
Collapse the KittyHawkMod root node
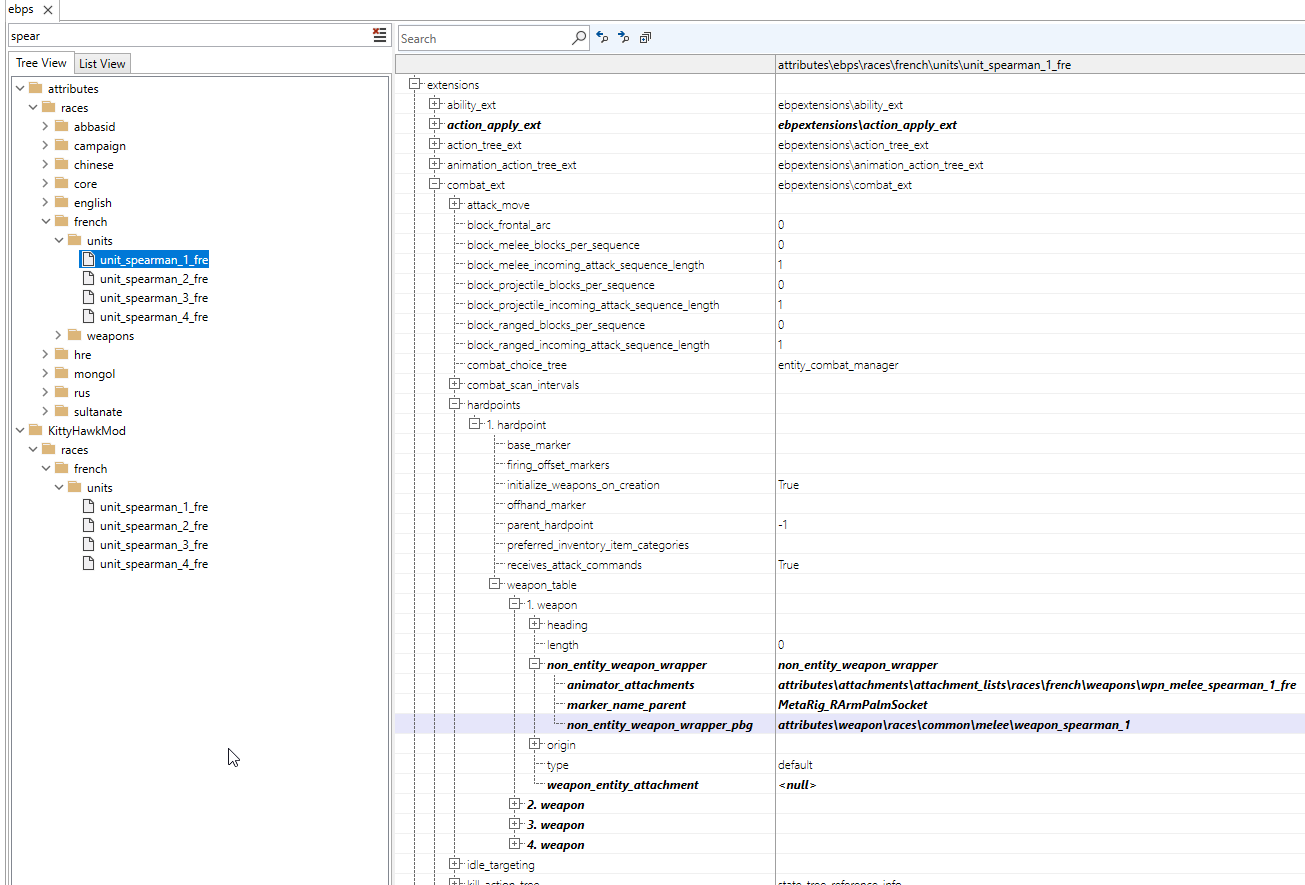[x=20, y=430]
